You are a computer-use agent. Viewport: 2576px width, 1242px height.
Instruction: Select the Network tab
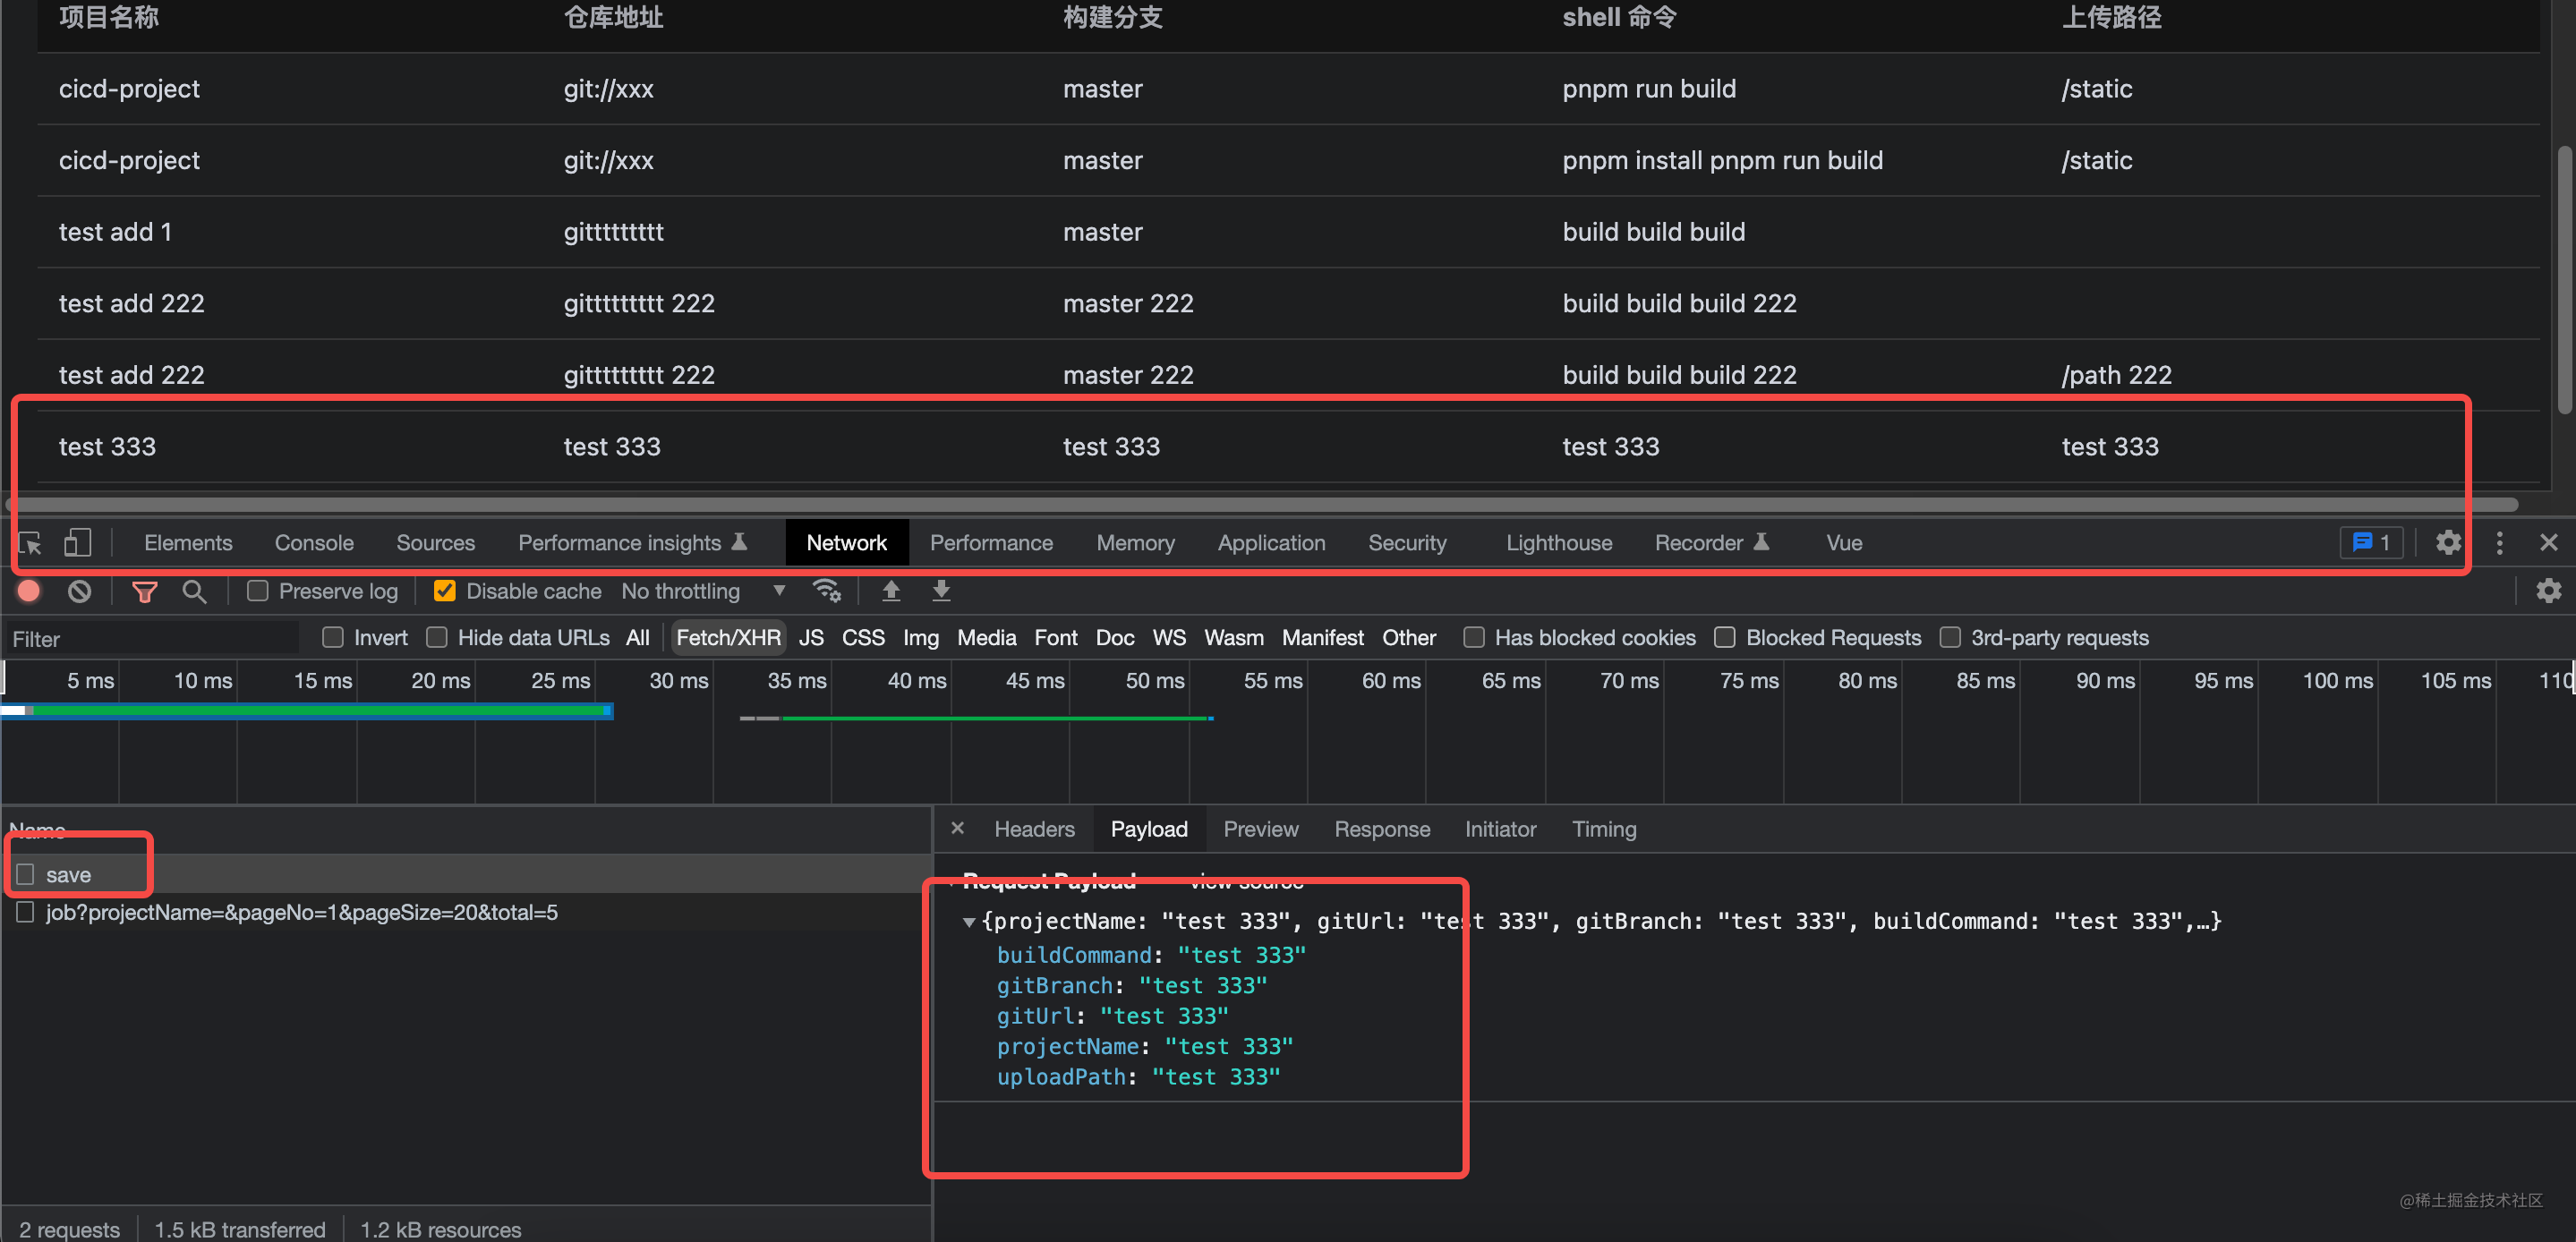pos(847,543)
